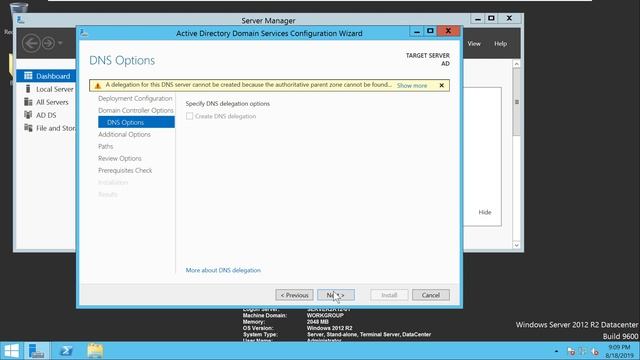Click the disabled Install button

(x=389, y=295)
